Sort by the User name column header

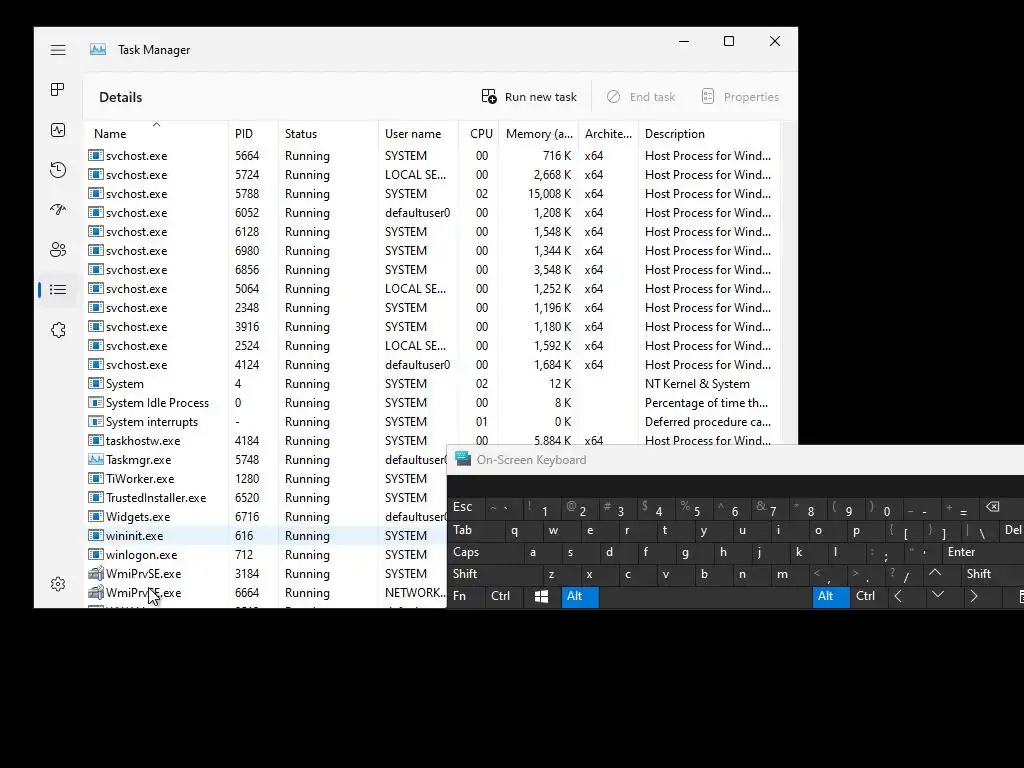click(418, 133)
